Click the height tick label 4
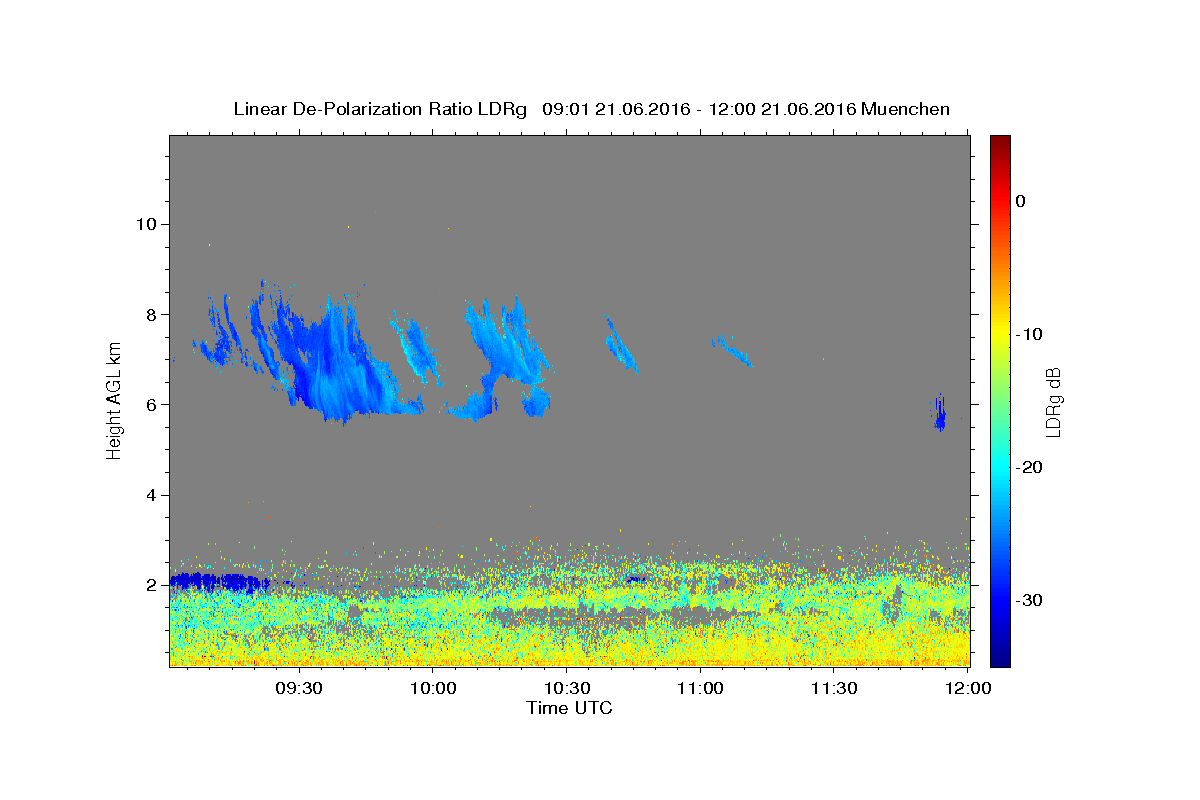Viewport: 1200px width, 800px height. click(150, 495)
